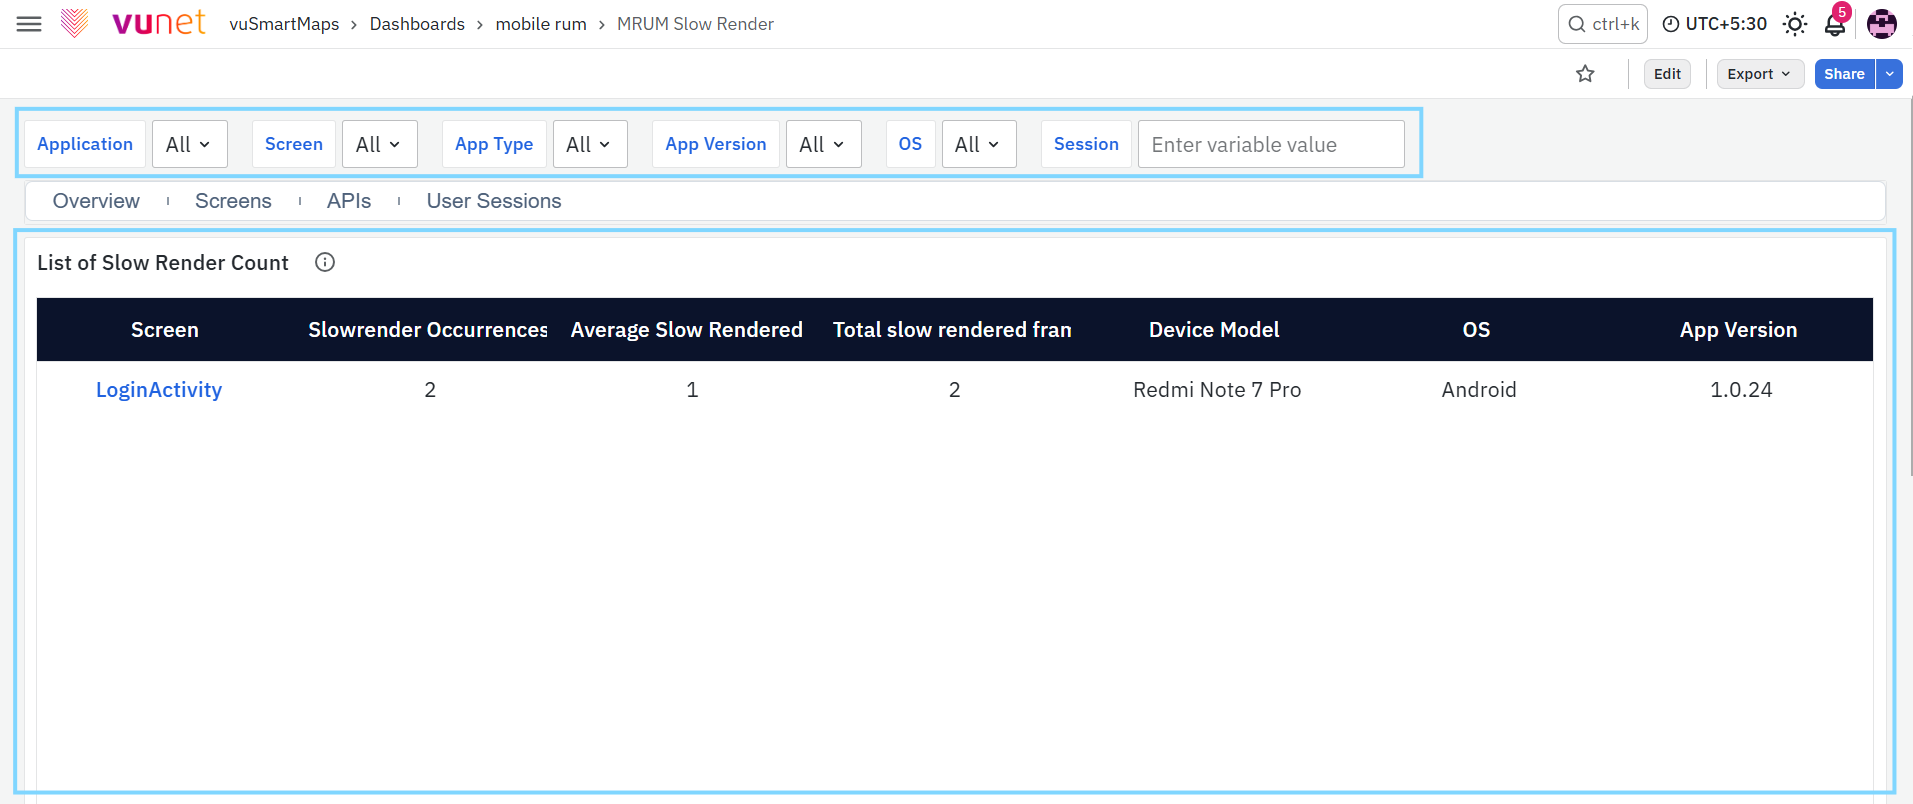Click the UTC+5:30 time zone clock

(1715, 24)
